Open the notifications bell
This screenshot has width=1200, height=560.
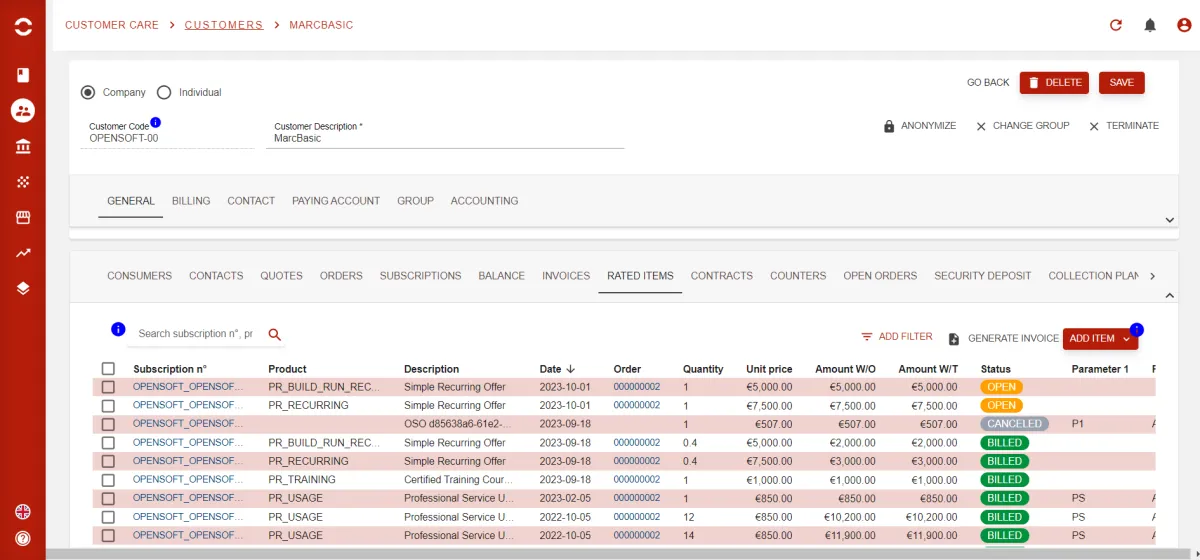coord(1150,25)
